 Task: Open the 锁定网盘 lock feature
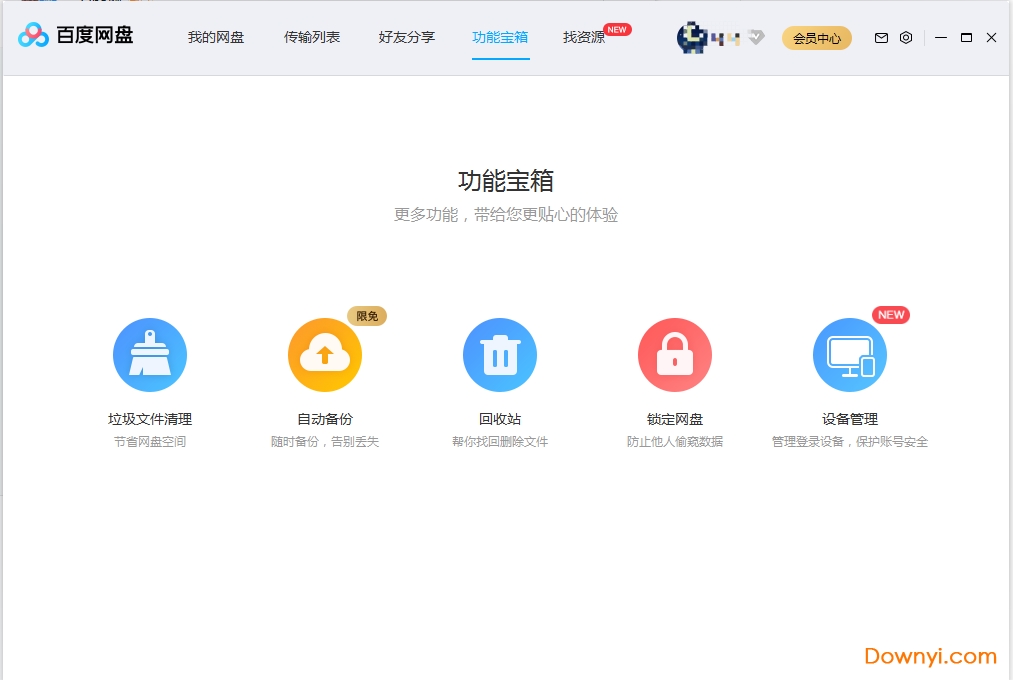pyautogui.click(x=674, y=354)
